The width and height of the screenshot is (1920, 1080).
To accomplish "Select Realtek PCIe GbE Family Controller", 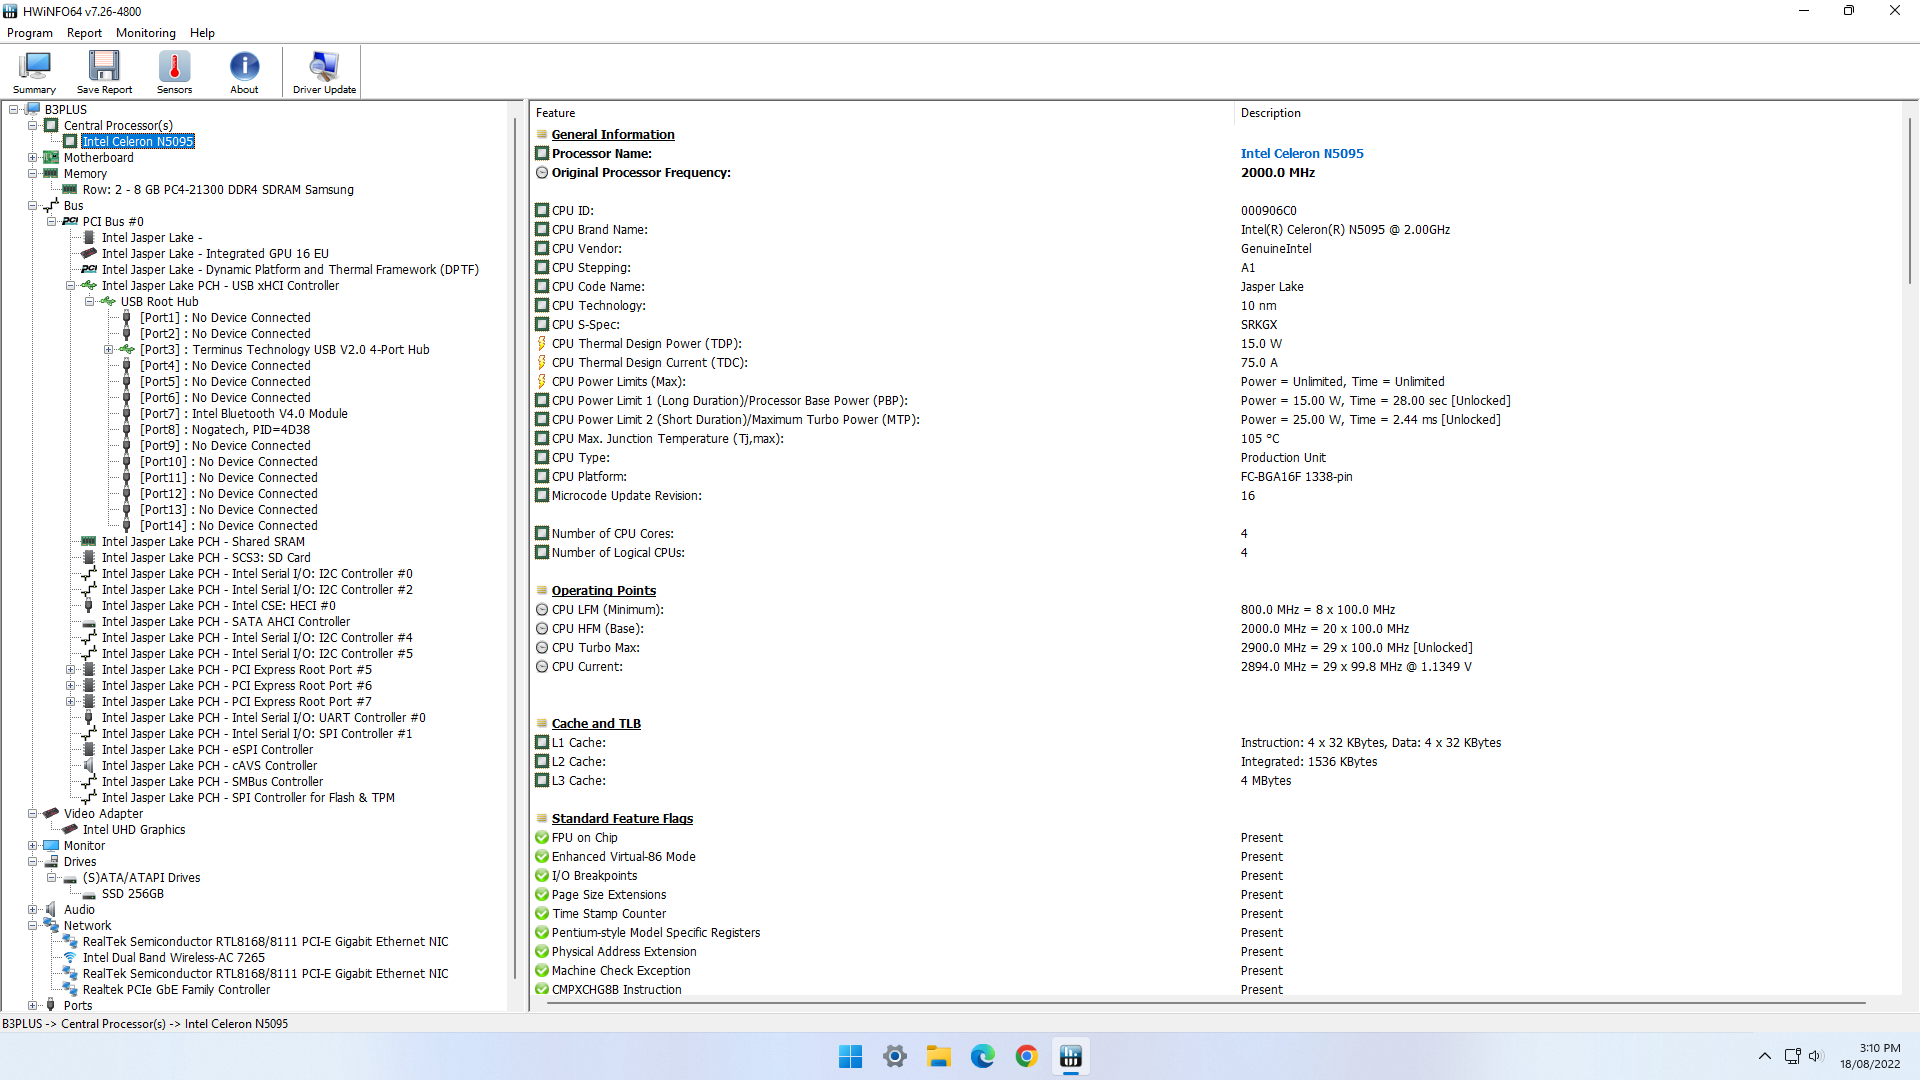I will tap(176, 990).
